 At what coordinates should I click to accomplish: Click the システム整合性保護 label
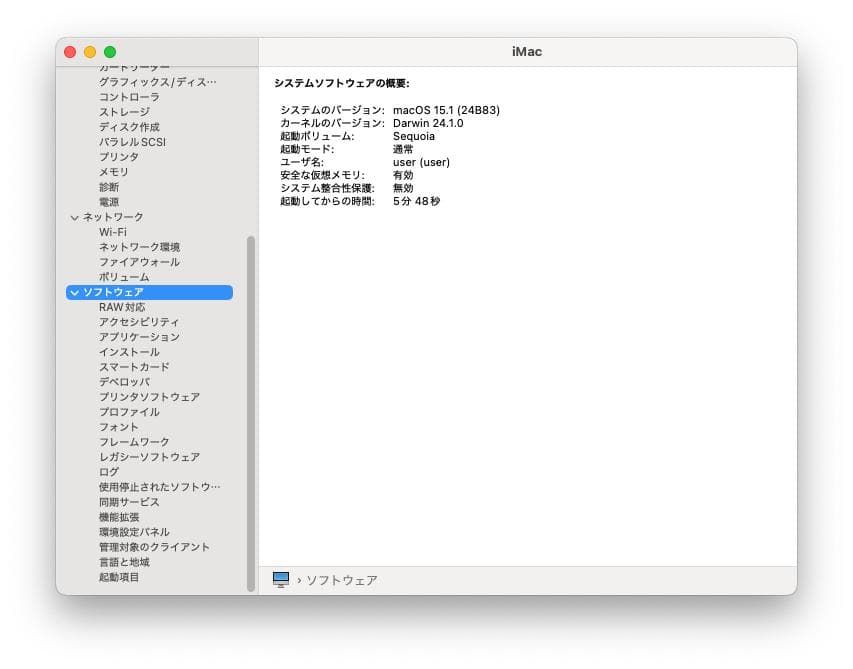[x=327, y=188]
